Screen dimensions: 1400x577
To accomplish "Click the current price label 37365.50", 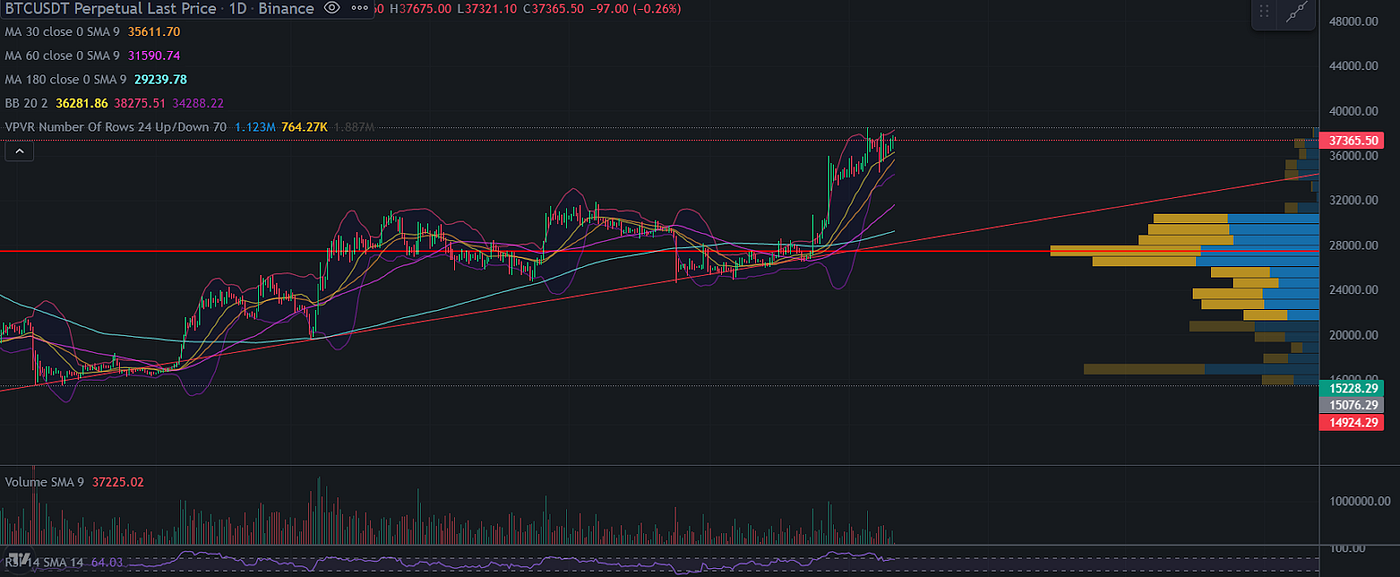I will click(1351, 141).
